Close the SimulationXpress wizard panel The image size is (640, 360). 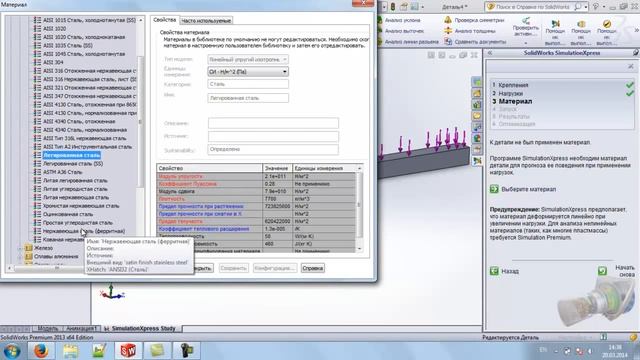coord(631,66)
